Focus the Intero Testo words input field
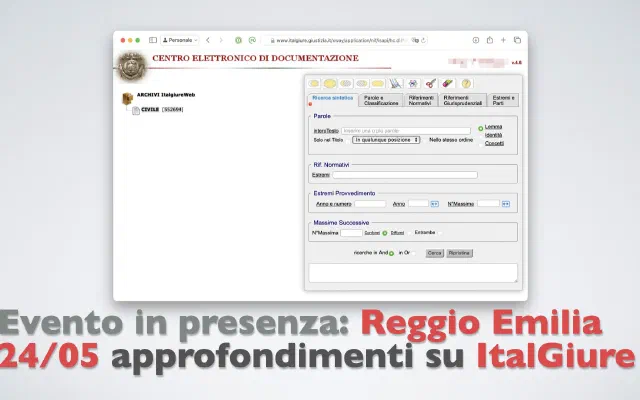The width and height of the screenshot is (640, 400). point(406,131)
